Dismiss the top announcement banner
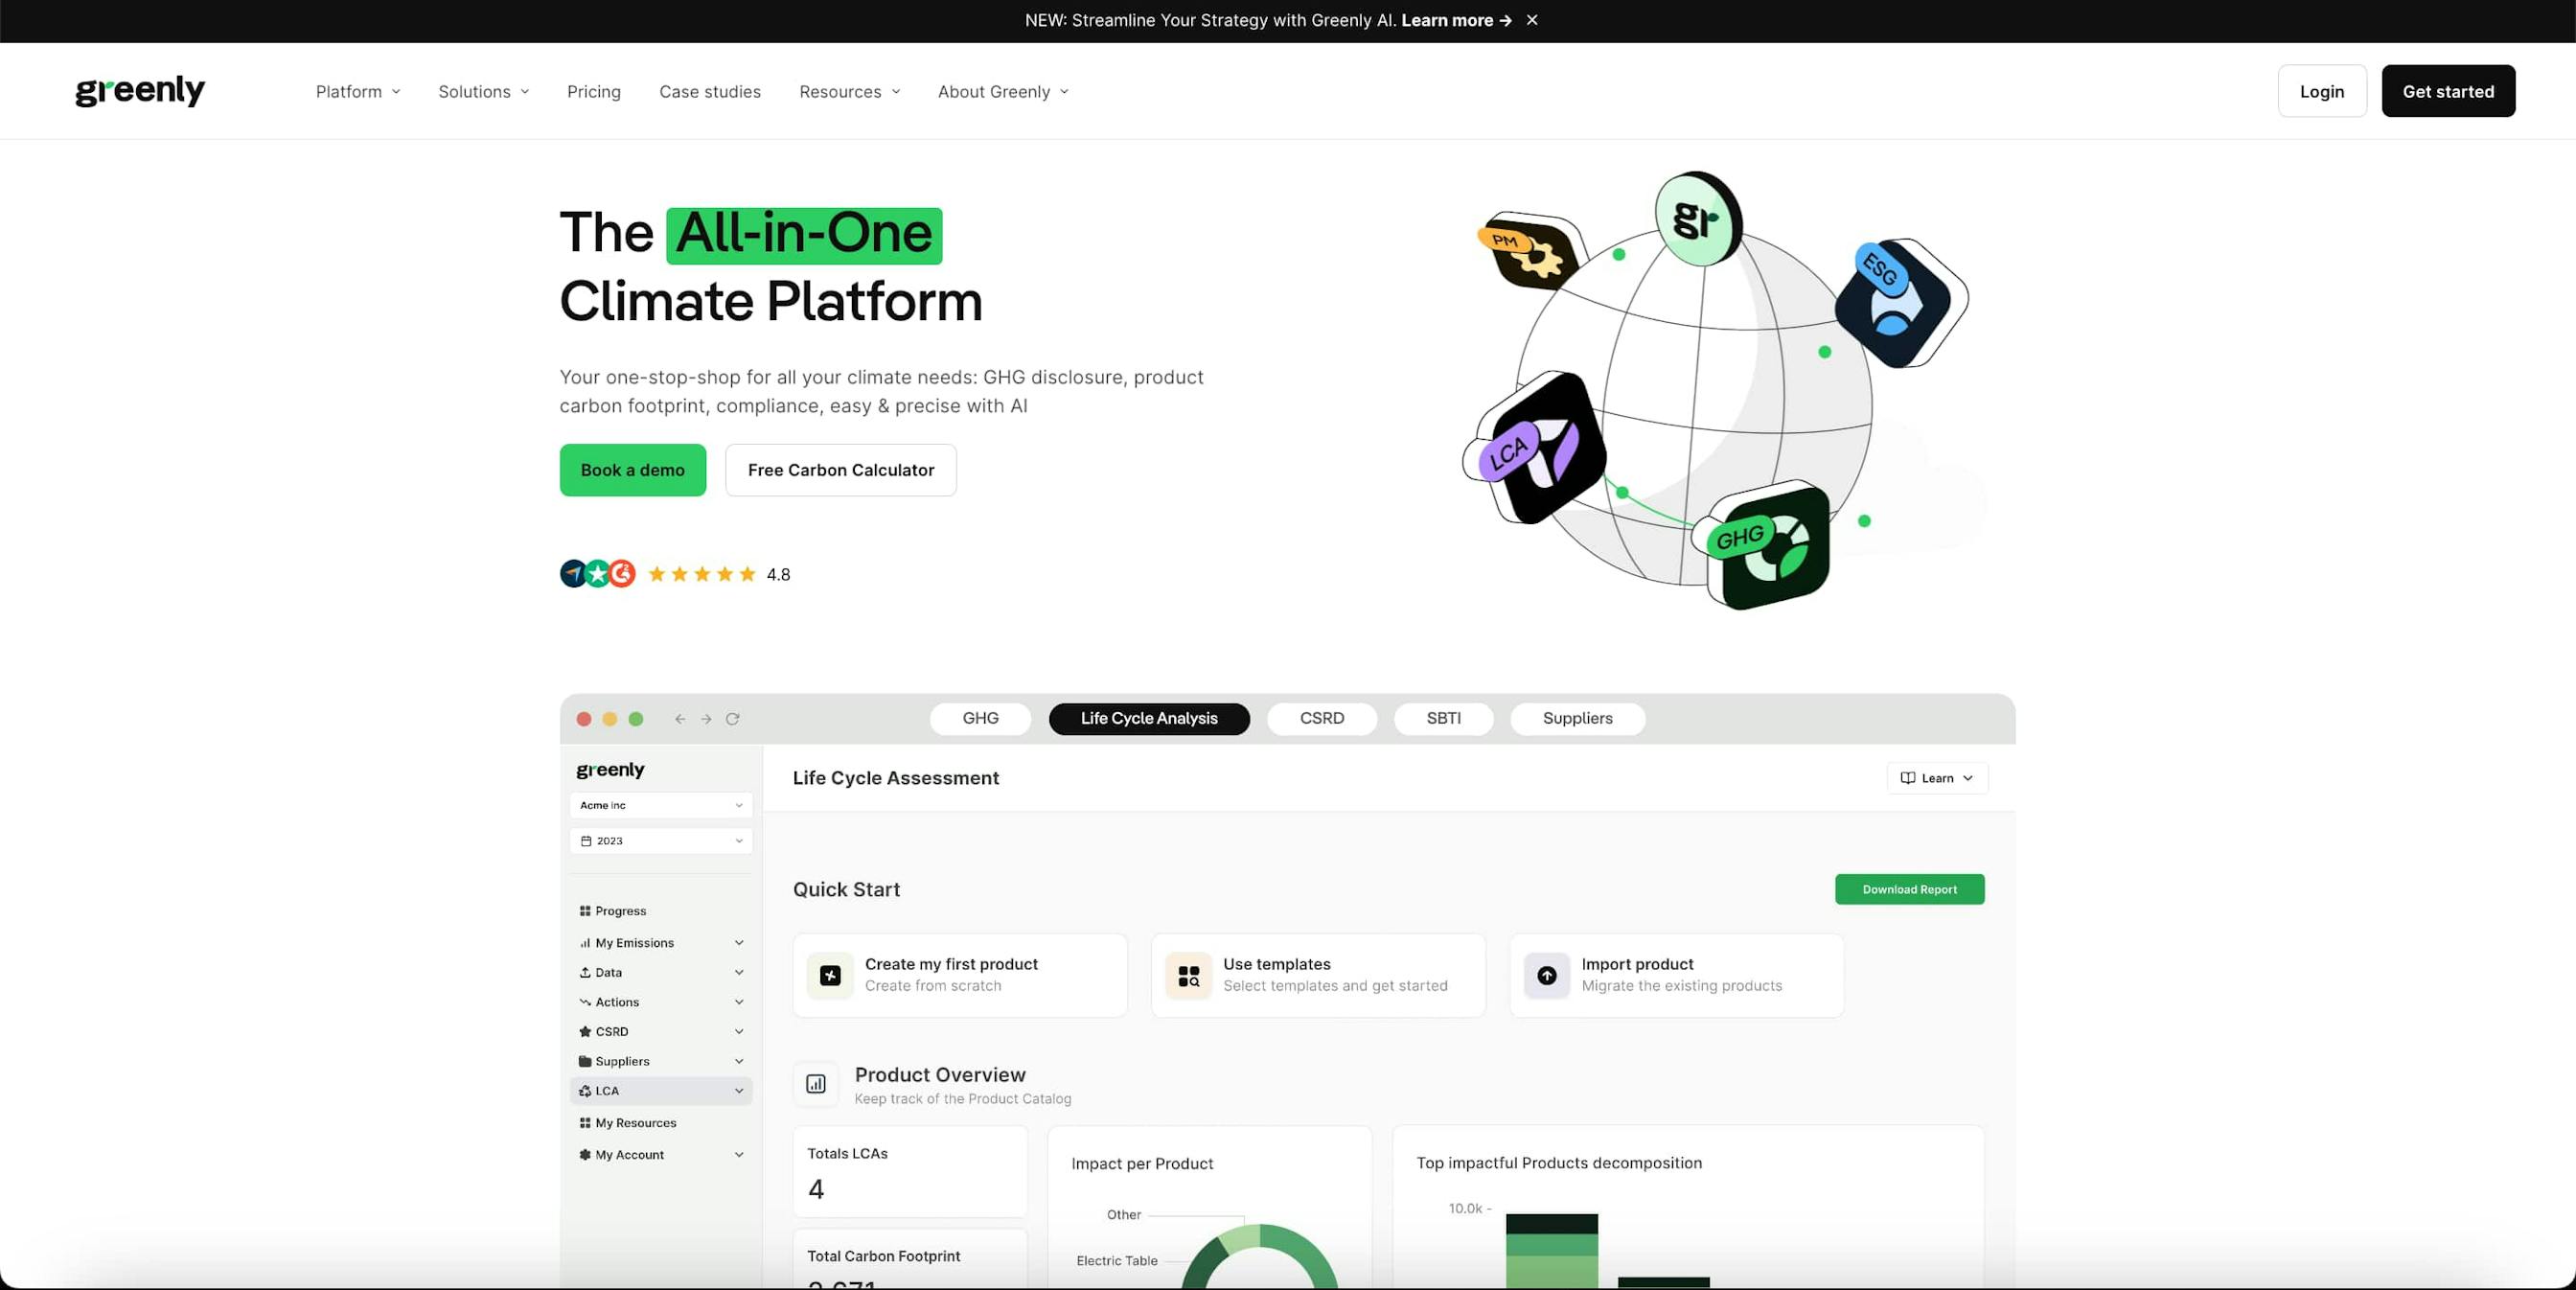The image size is (2576, 1290). [x=1531, y=20]
